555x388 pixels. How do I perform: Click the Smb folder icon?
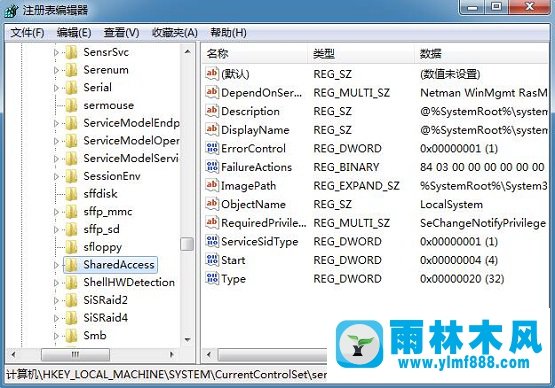pyautogui.click(x=71, y=336)
